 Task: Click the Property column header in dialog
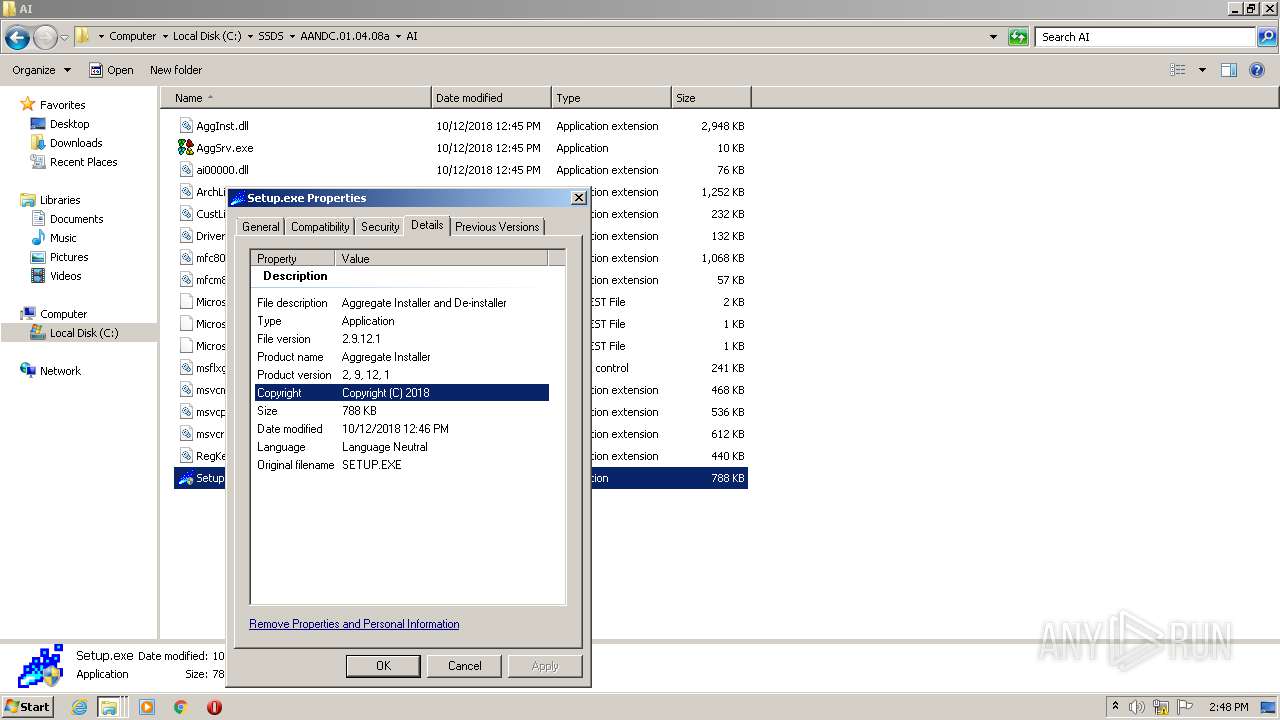(x=292, y=258)
